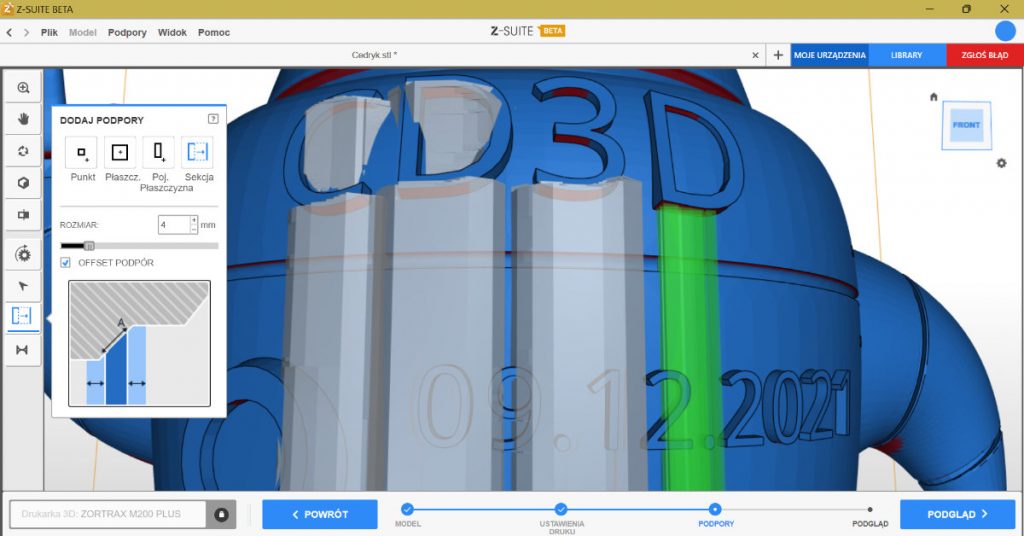Click the Rozmiar input field
Viewport: 1024px width, 536px height.
click(174, 225)
